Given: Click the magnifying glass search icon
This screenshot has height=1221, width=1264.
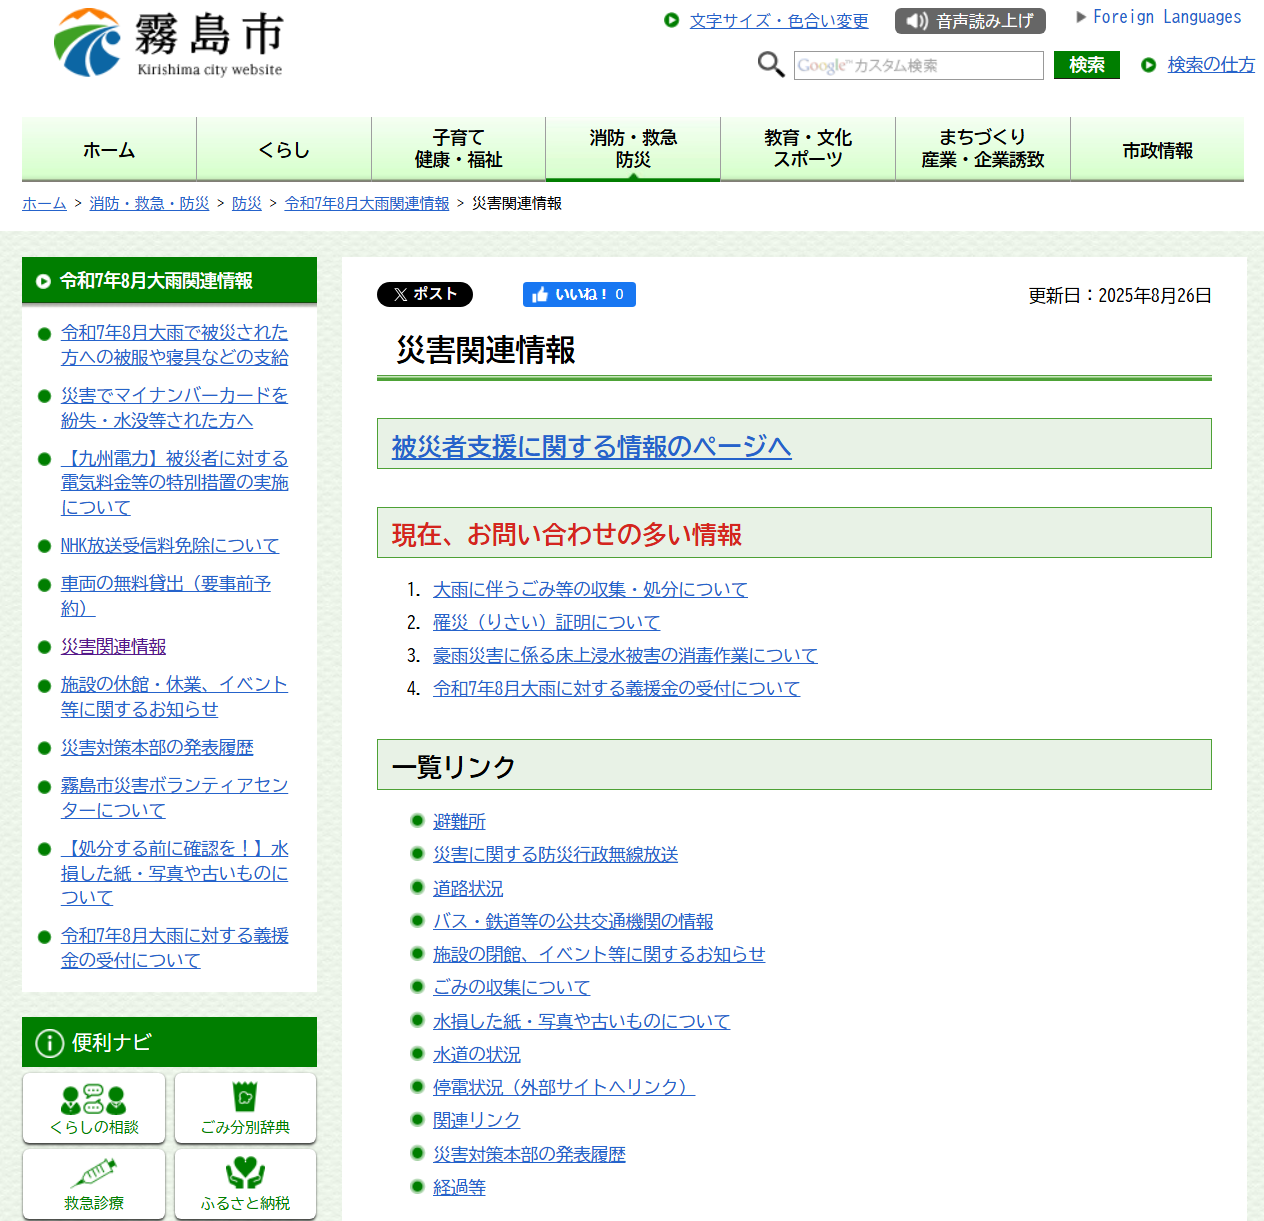Looking at the screenshot, I should pos(770,65).
